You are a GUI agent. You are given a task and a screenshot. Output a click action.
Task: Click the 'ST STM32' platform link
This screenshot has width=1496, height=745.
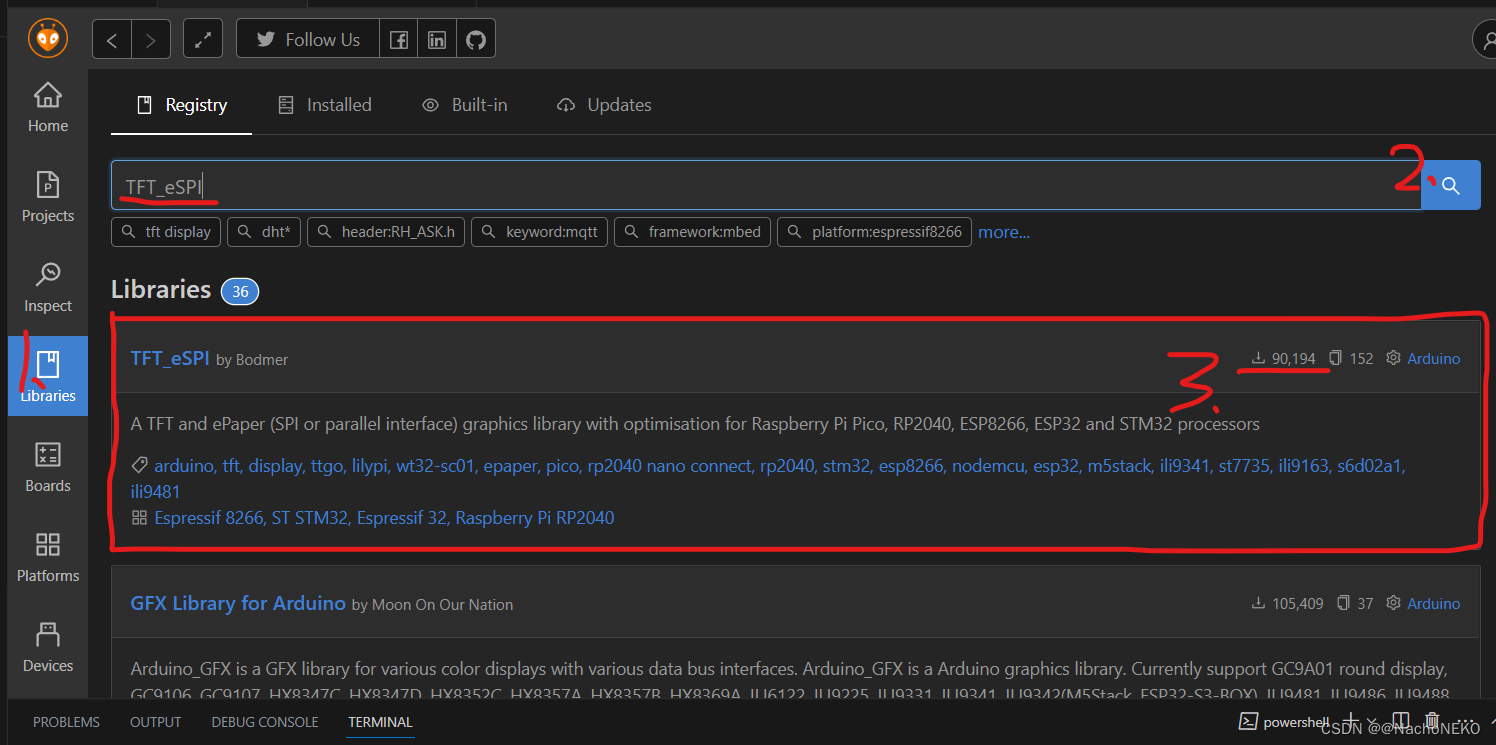(309, 518)
